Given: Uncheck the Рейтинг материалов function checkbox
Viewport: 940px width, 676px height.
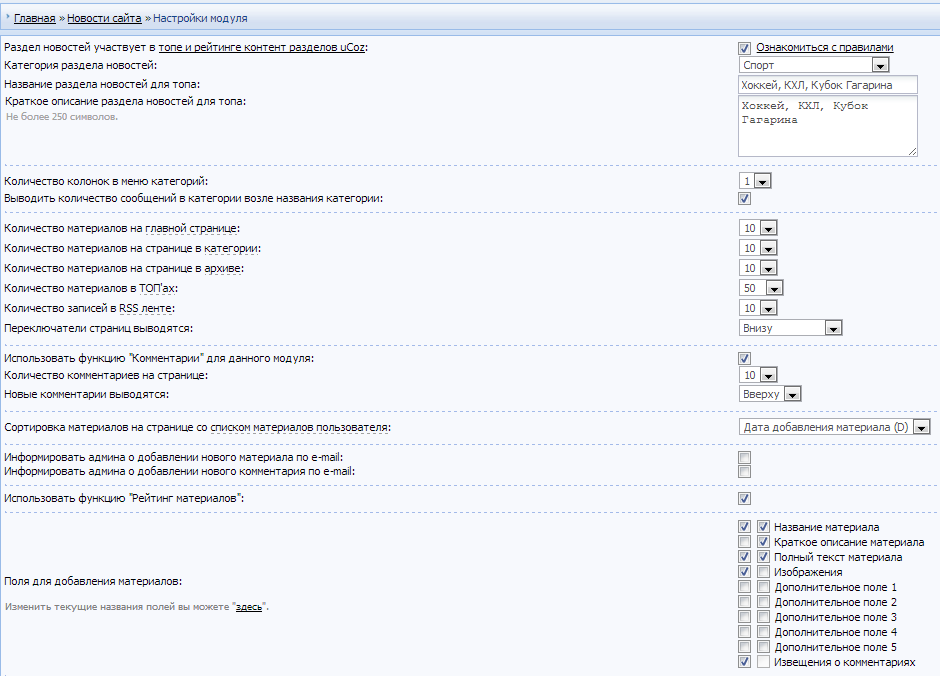Looking at the screenshot, I should coord(744,498).
